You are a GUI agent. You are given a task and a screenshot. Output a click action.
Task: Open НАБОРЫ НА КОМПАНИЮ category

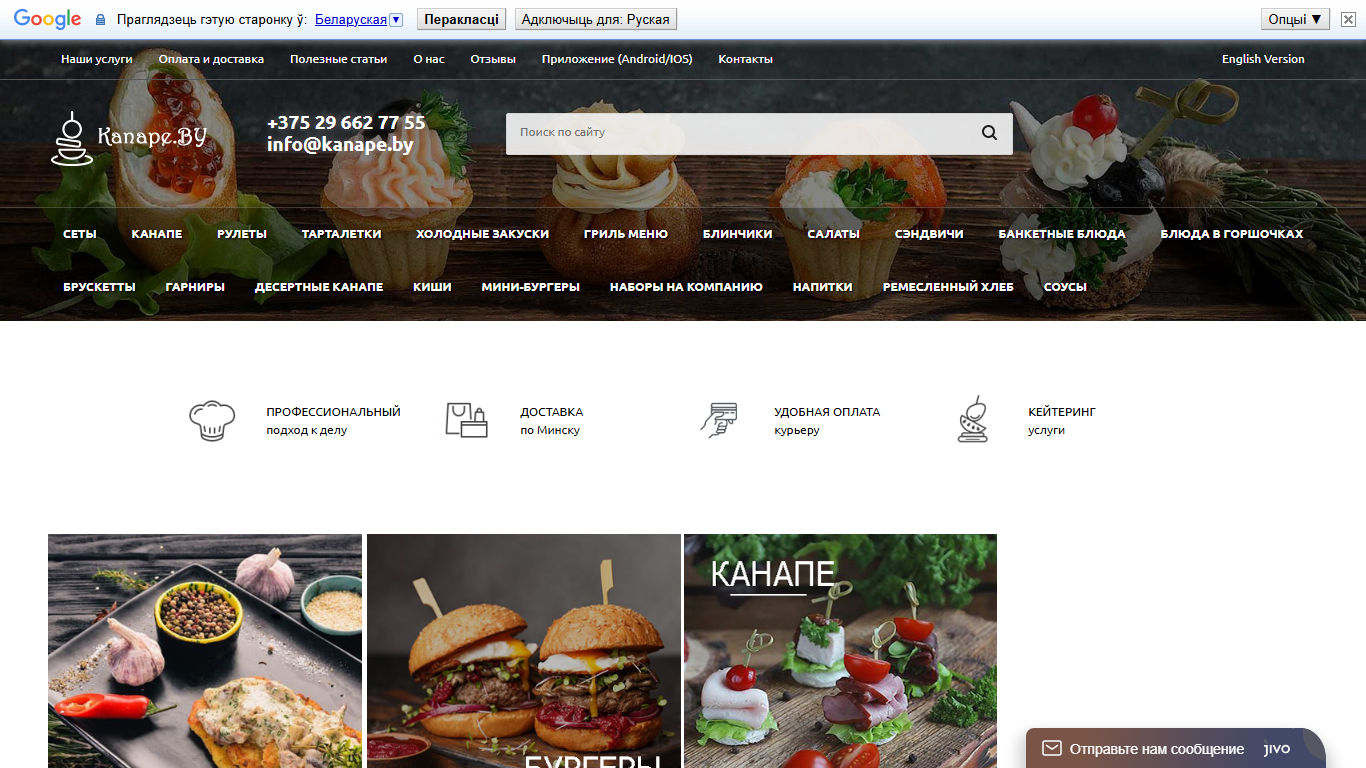pos(686,287)
